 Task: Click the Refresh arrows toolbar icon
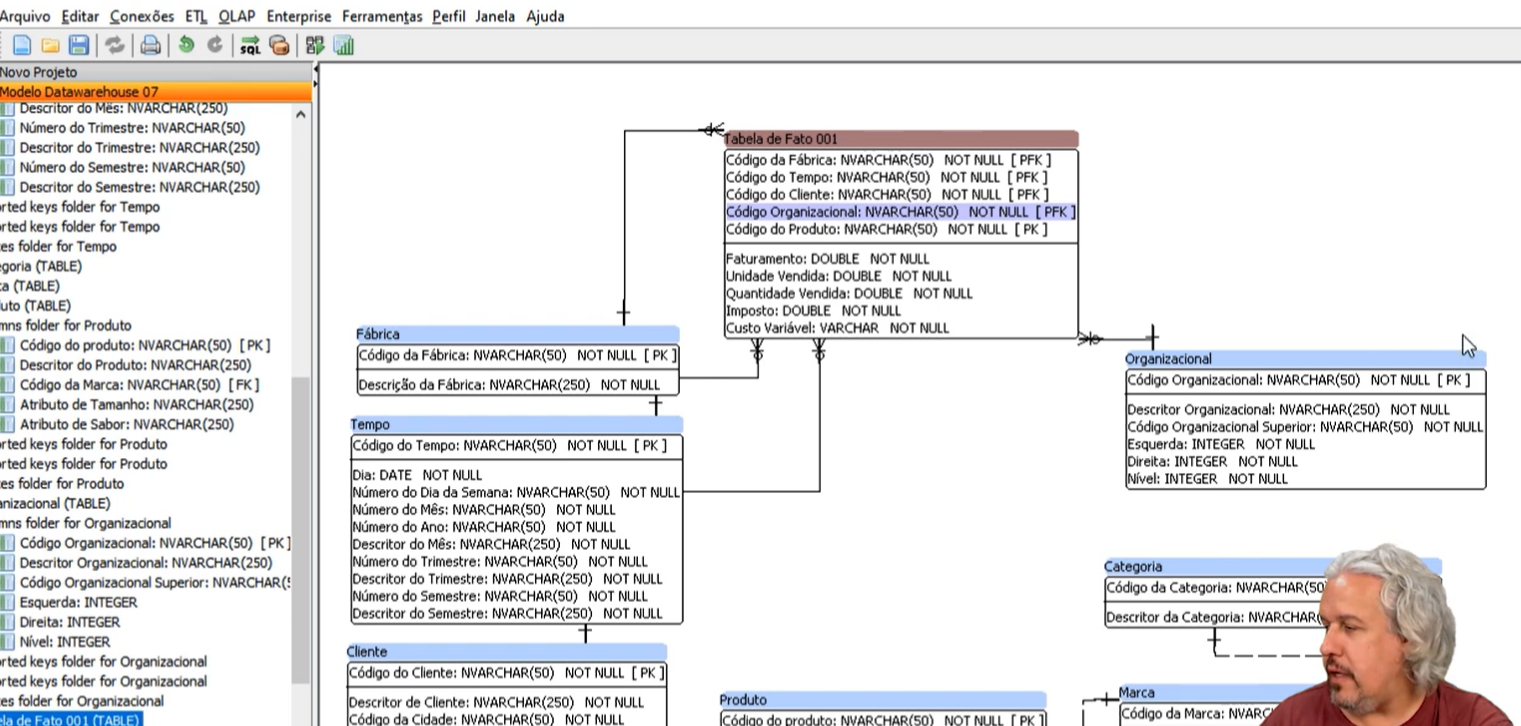[x=115, y=45]
